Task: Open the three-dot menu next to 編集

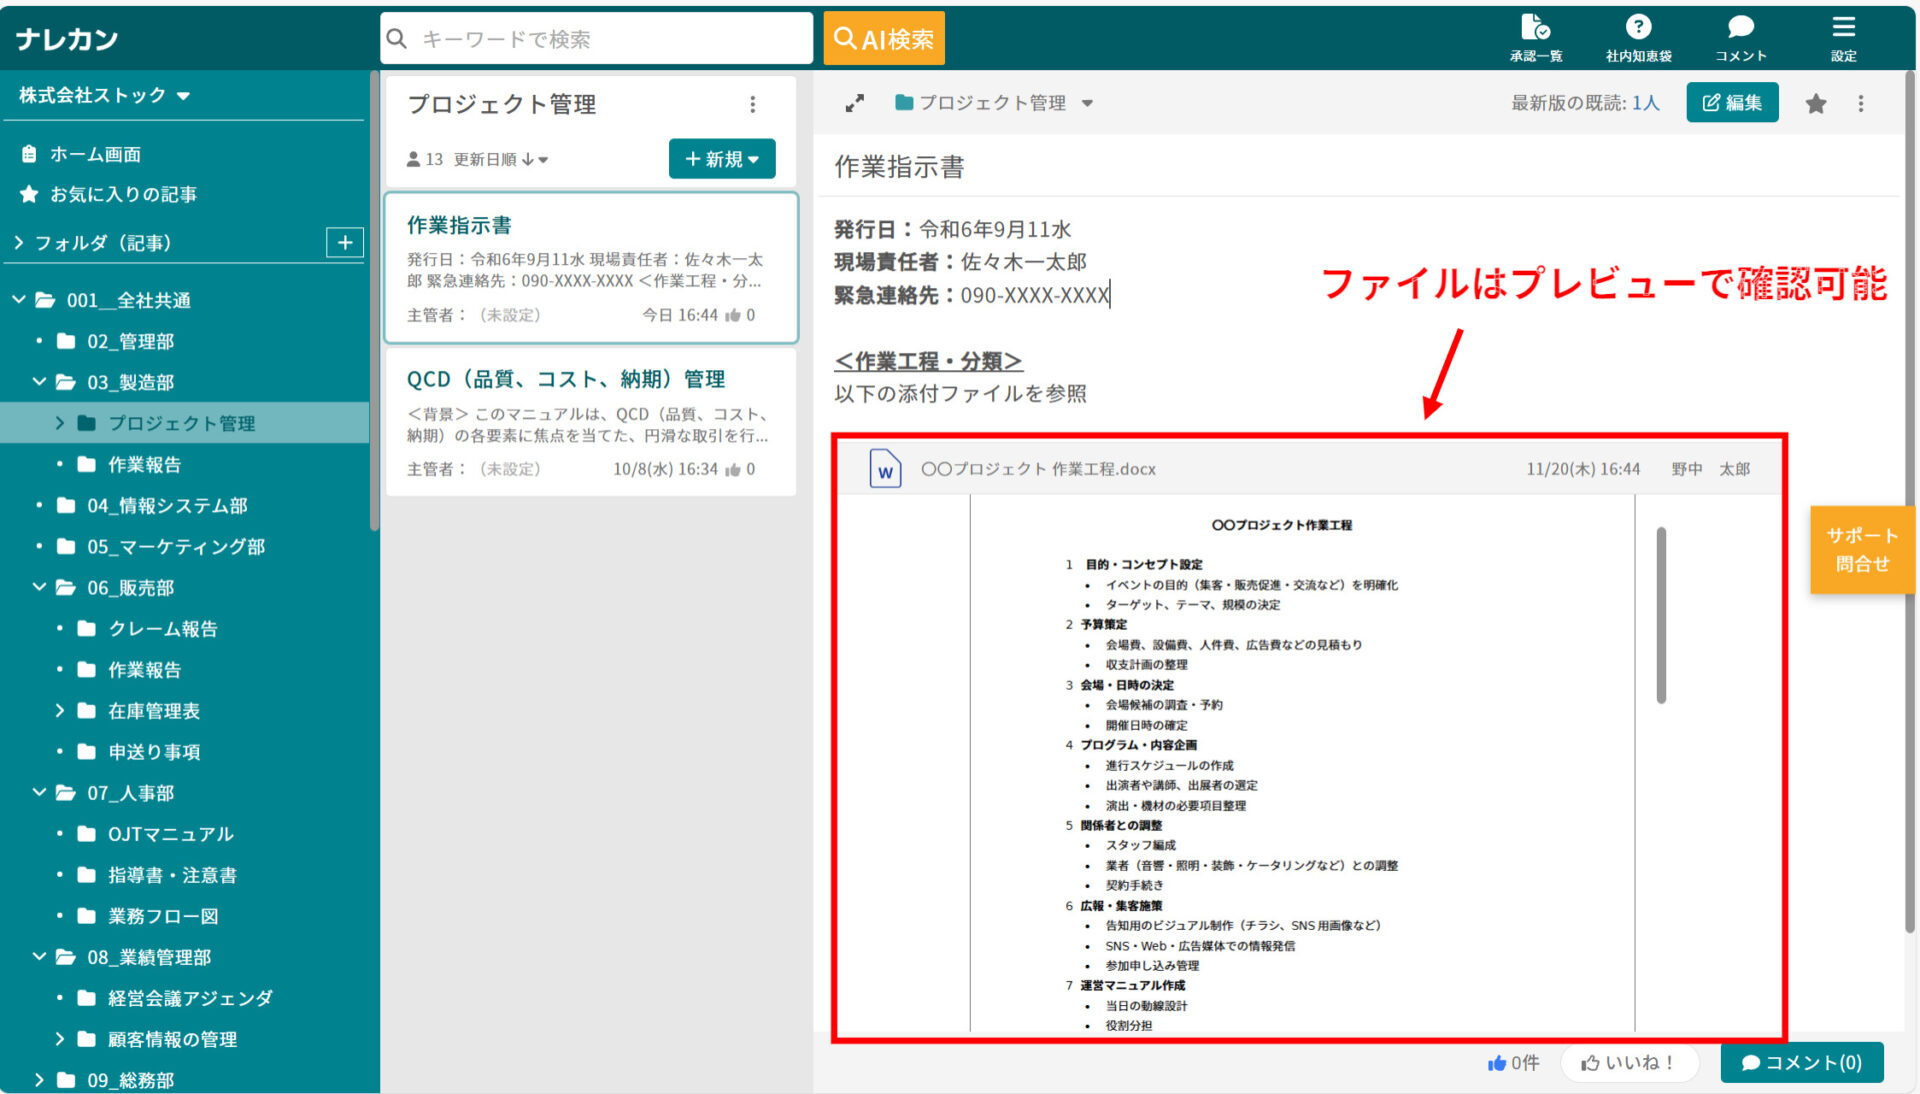Action: pyautogui.click(x=1861, y=103)
